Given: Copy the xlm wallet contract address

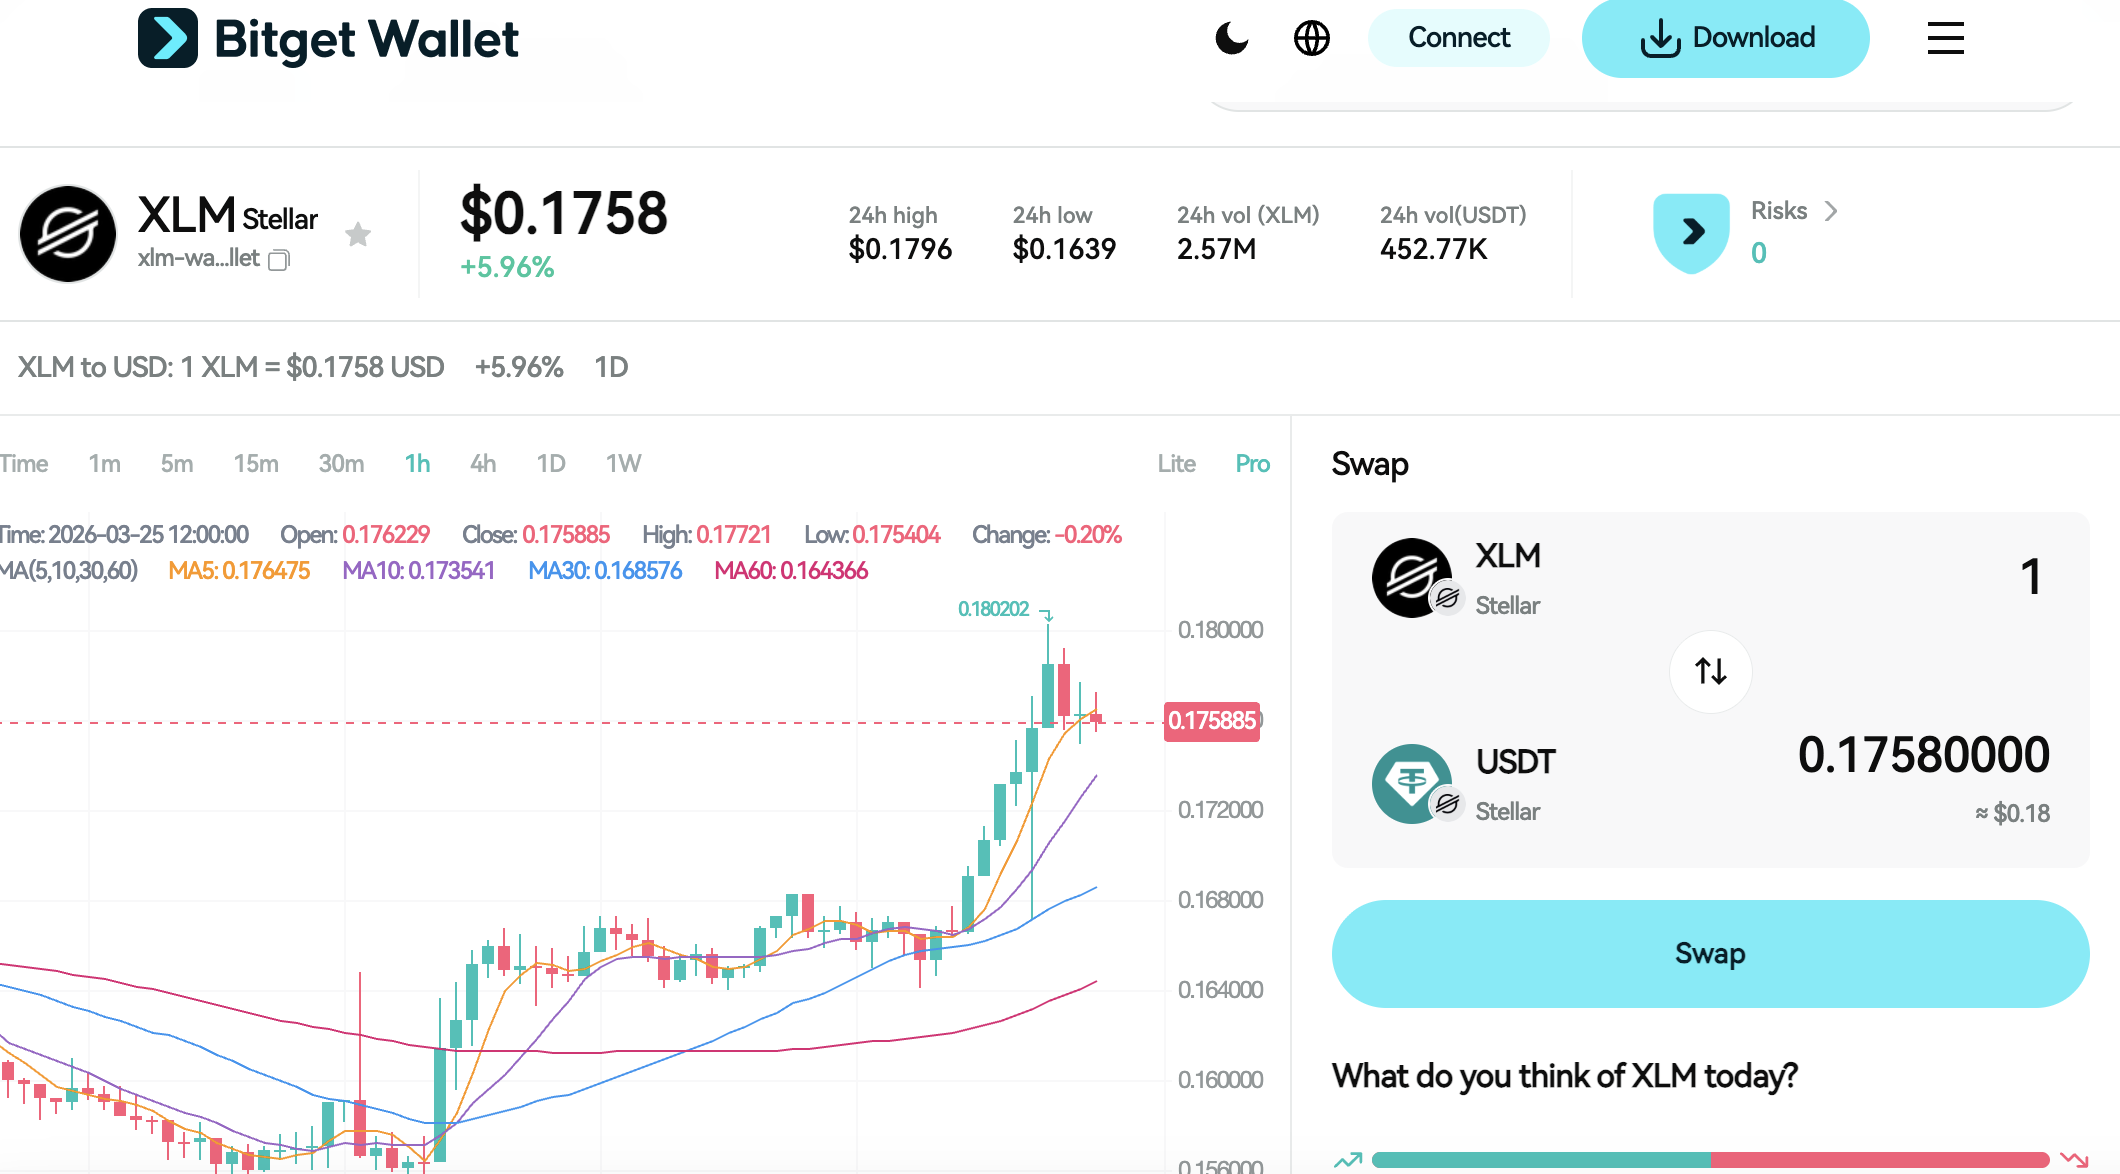Looking at the screenshot, I should 279,259.
